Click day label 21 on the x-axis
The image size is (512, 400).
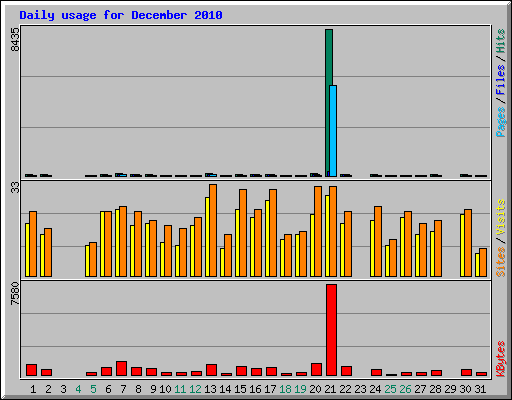[x=330, y=389]
